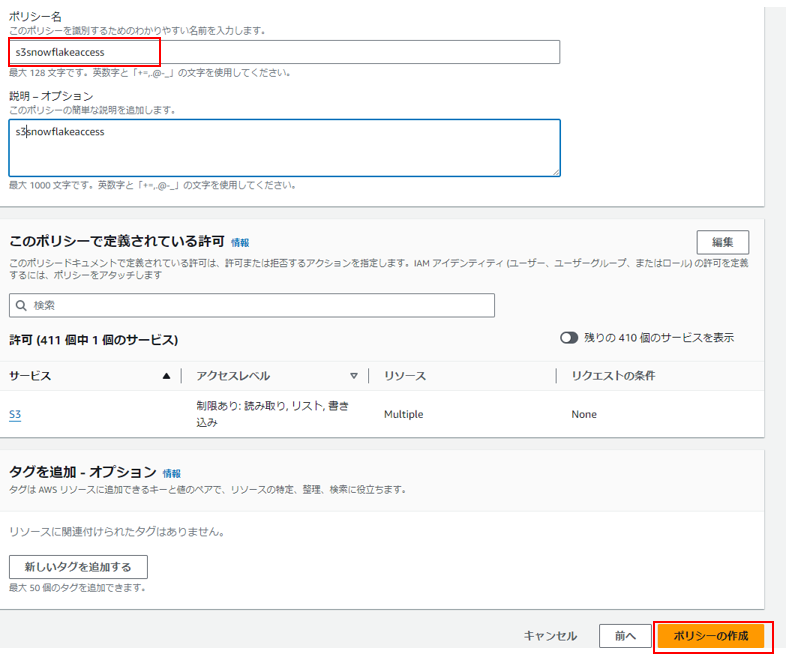Click the 検索 permissions search field
Image resolution: width=791 pixels, height=656 pixels.
[252, 305]
